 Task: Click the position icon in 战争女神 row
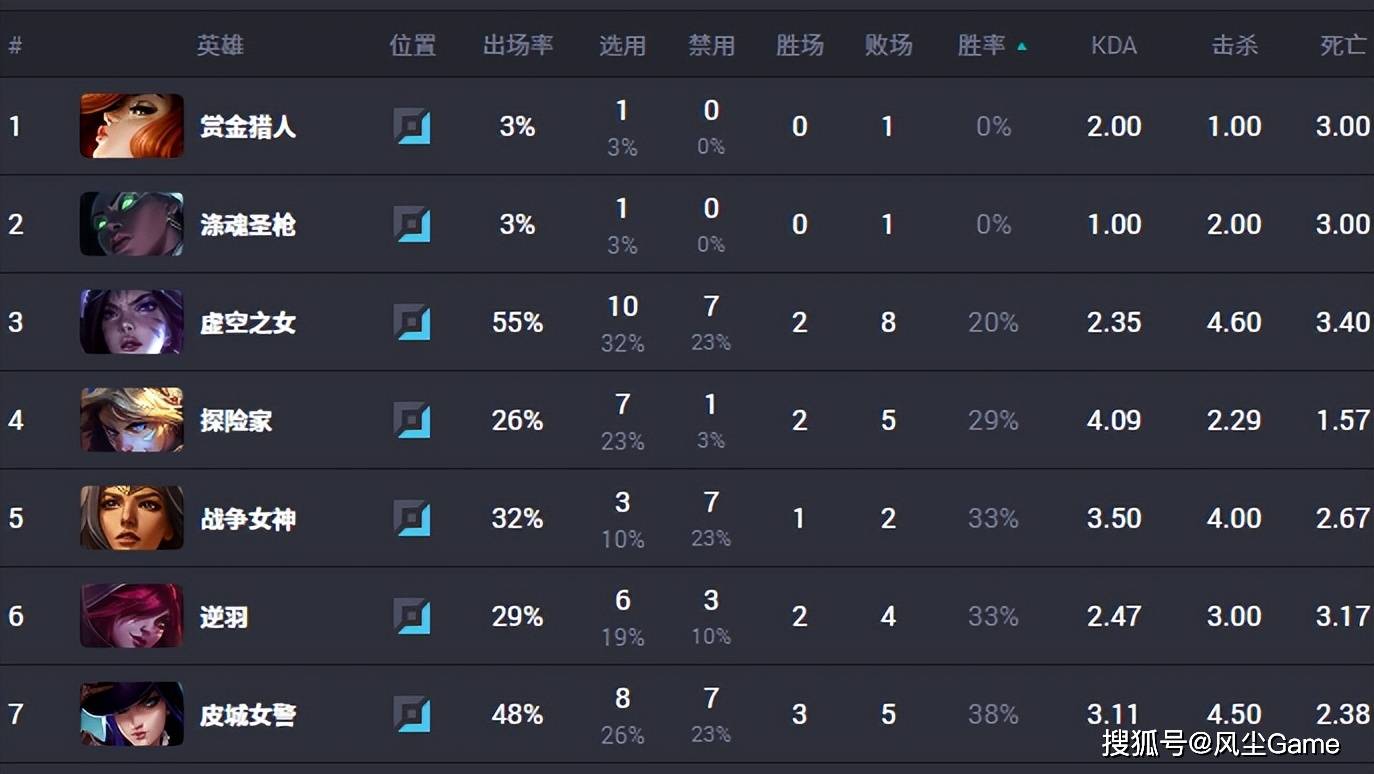click(x=413, y=518)
